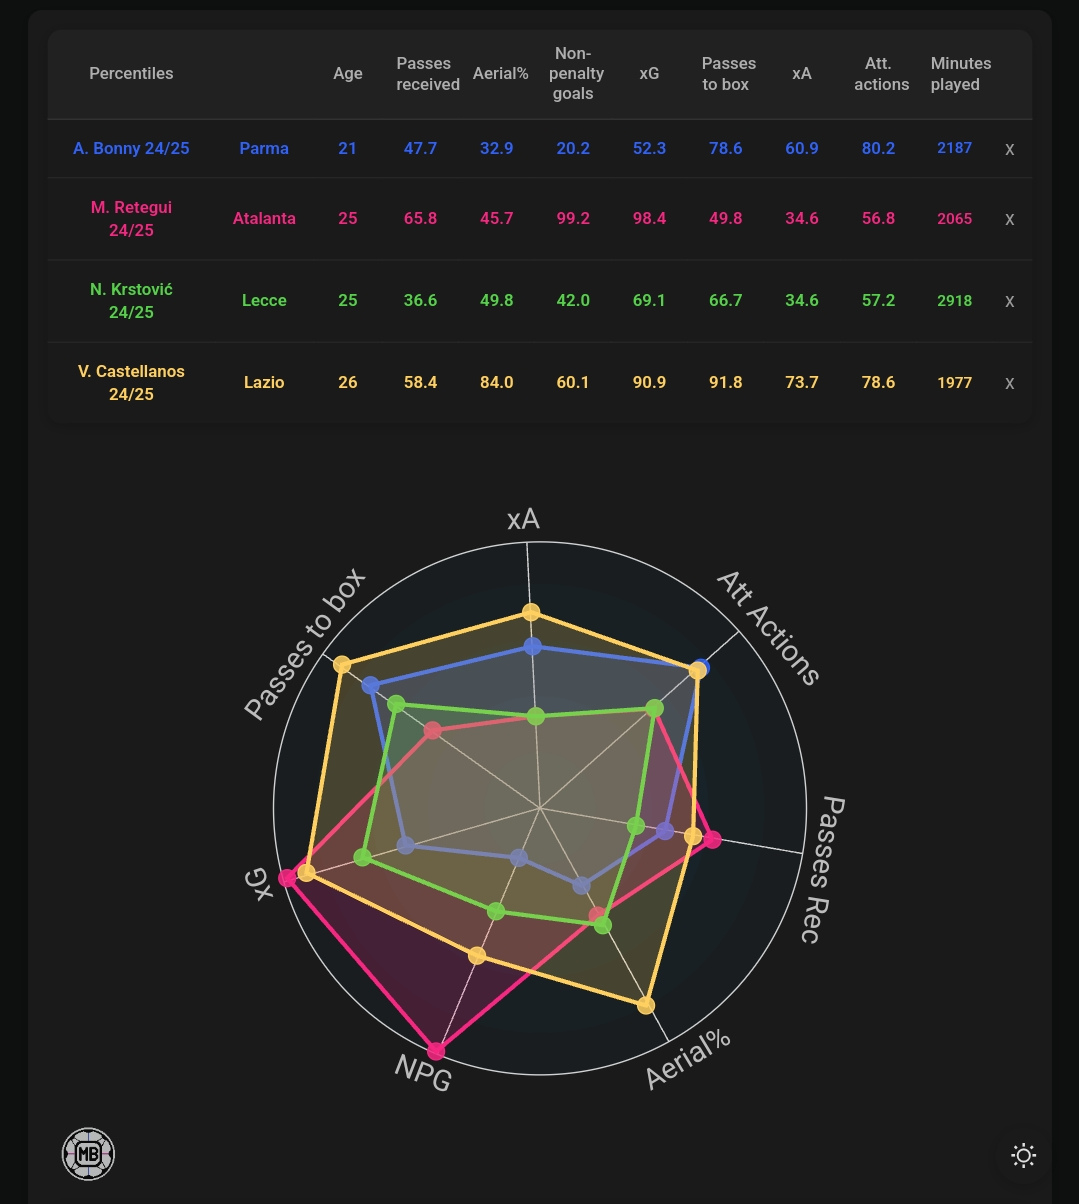Toggle light/dark theme sun icon

(x=1024, y=1155)
